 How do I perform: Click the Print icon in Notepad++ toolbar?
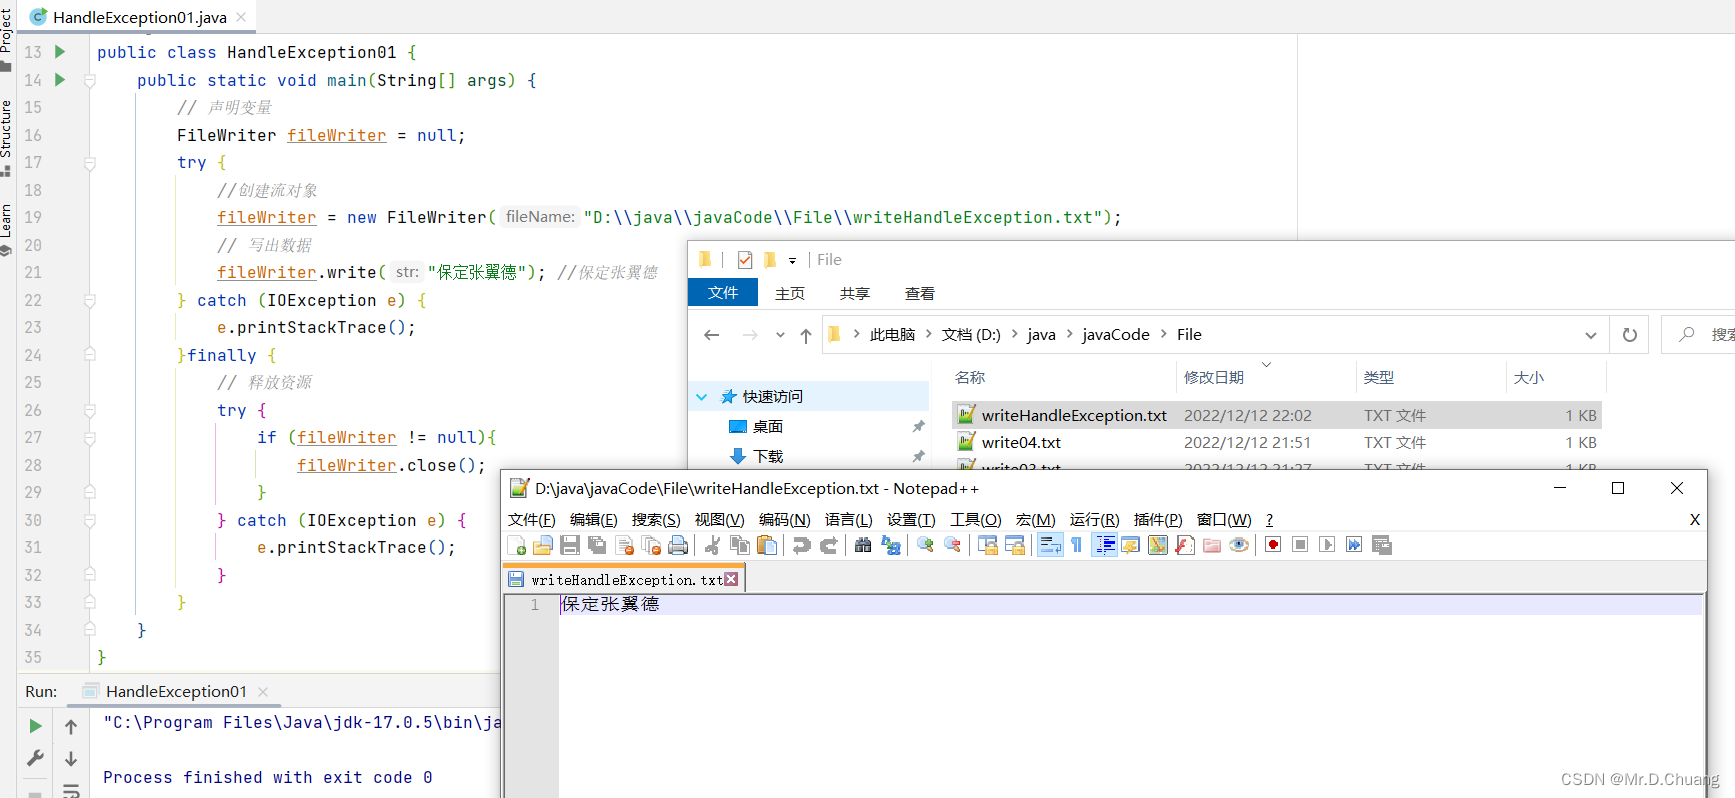(678, 545)
